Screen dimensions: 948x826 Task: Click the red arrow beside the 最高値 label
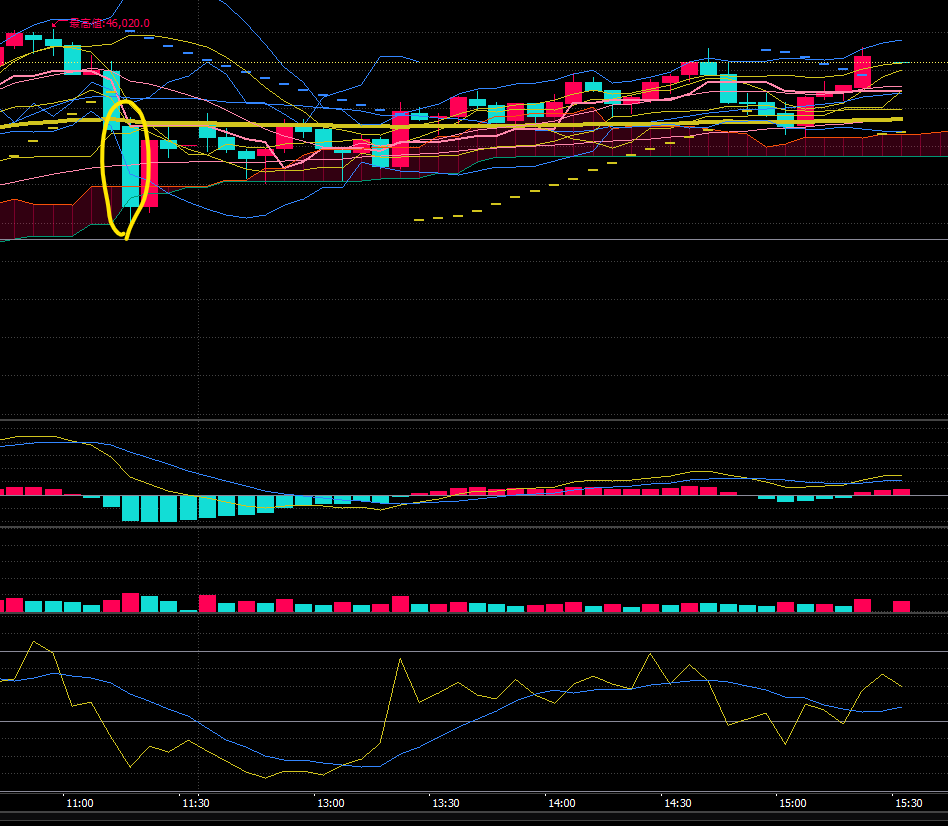tap(53, 24)
